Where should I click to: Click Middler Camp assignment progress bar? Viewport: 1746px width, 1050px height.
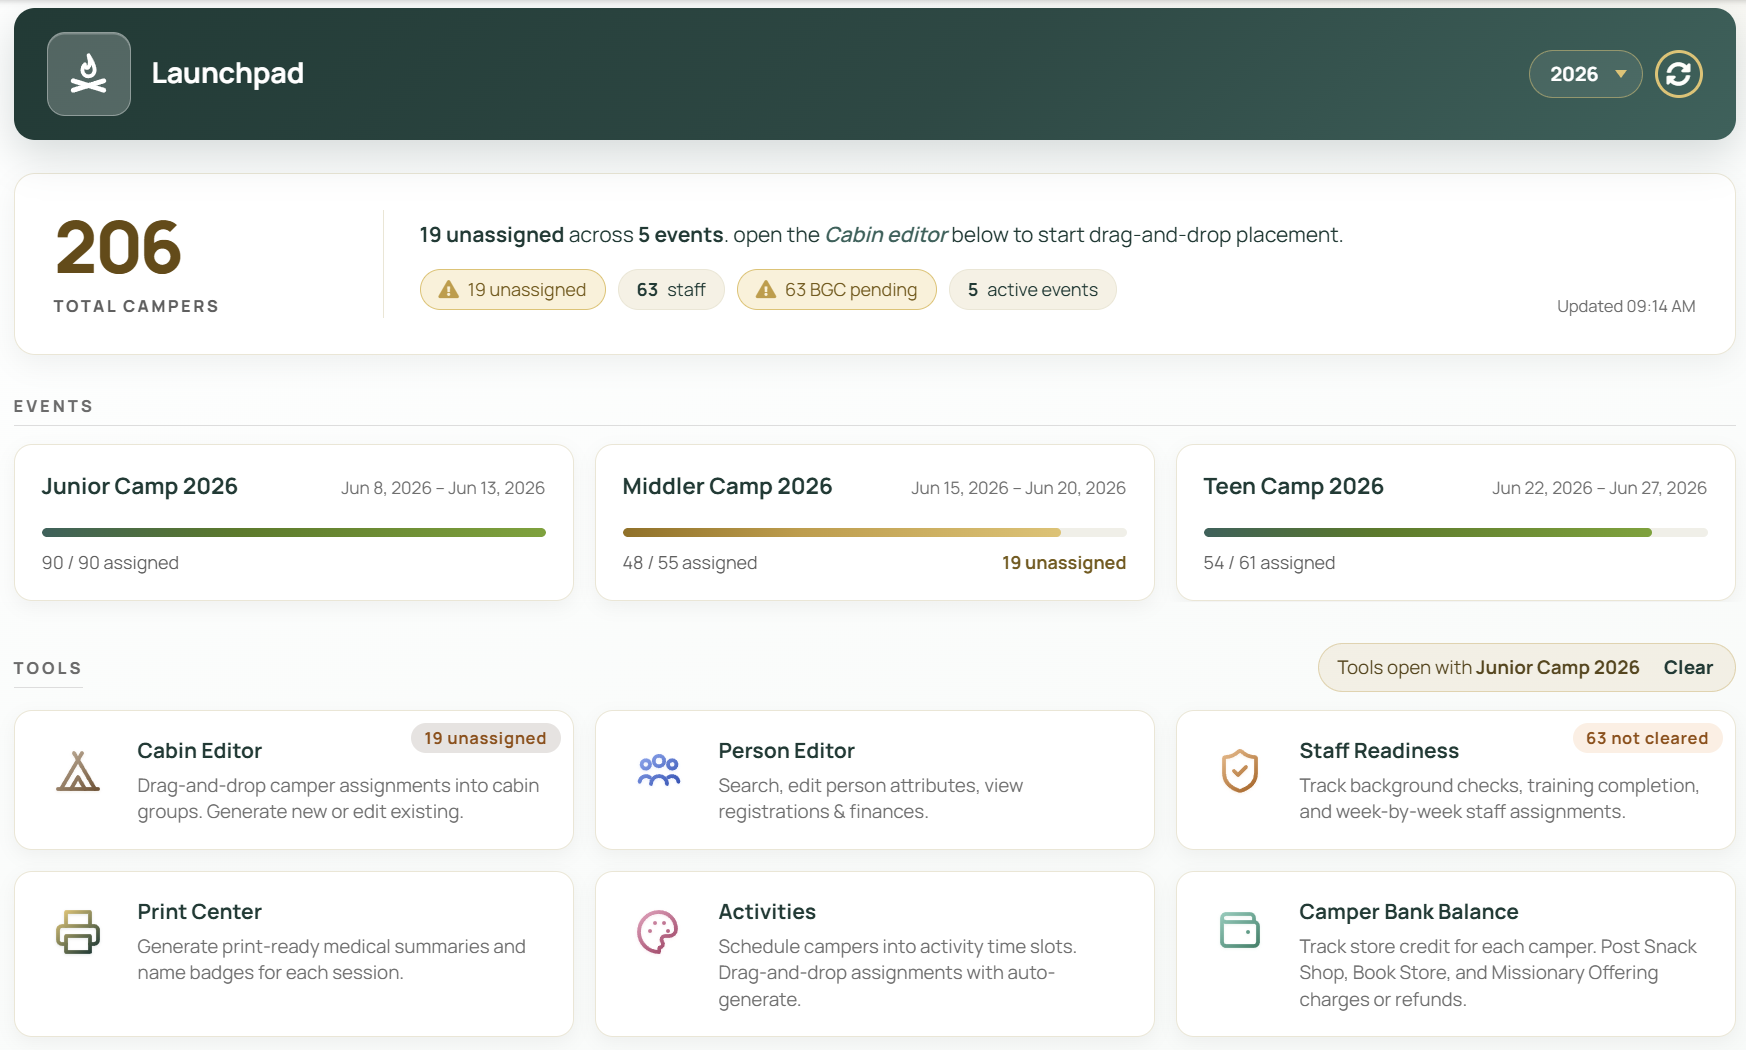[874, 533]
